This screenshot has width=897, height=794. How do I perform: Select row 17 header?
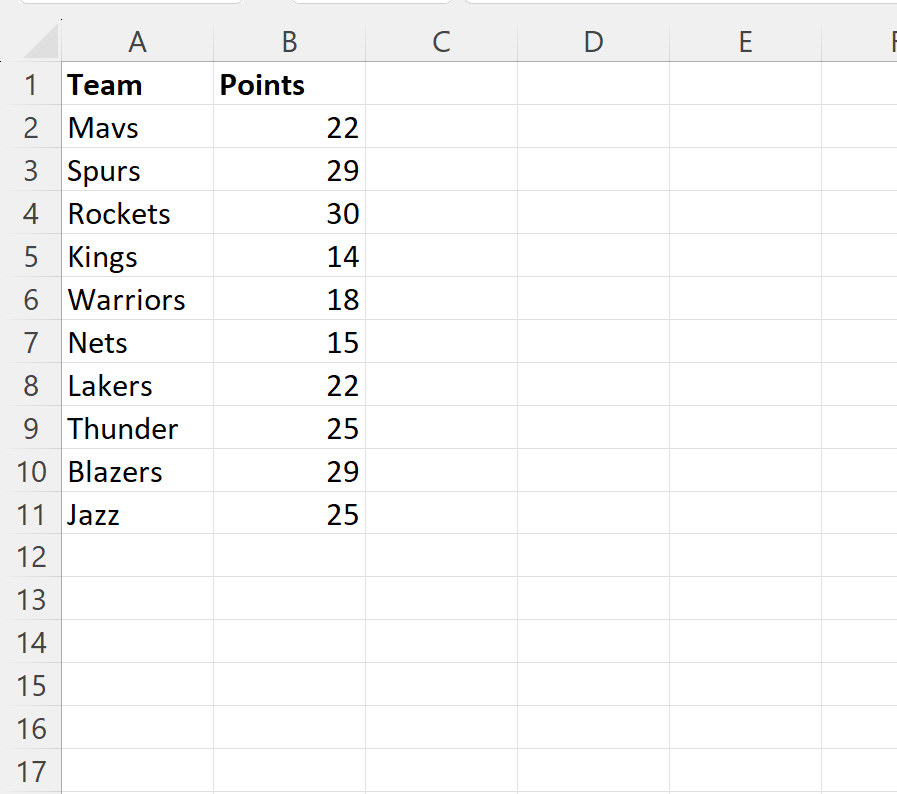(x=31, y=772)
